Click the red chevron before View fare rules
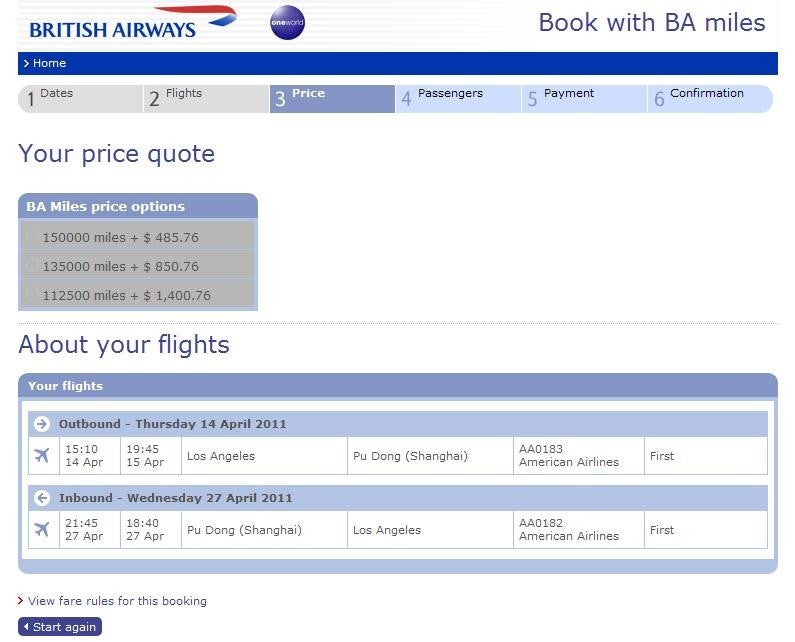The width and height of the screenshot is (795, 642). 21,600
